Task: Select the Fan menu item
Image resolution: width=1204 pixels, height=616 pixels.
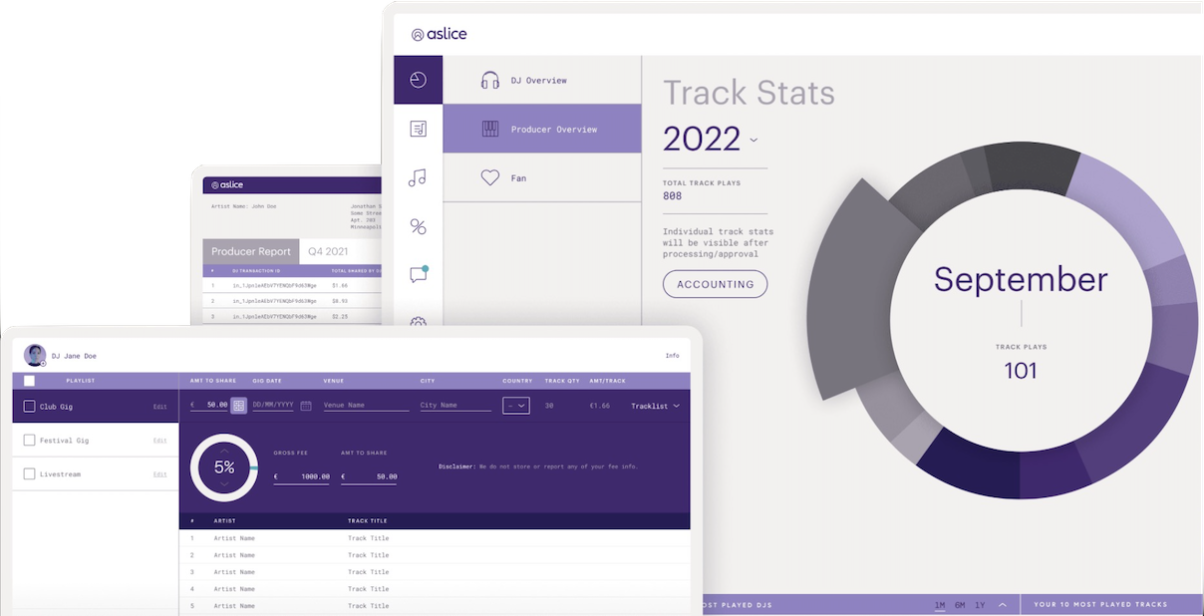Action: coord(519,178)
